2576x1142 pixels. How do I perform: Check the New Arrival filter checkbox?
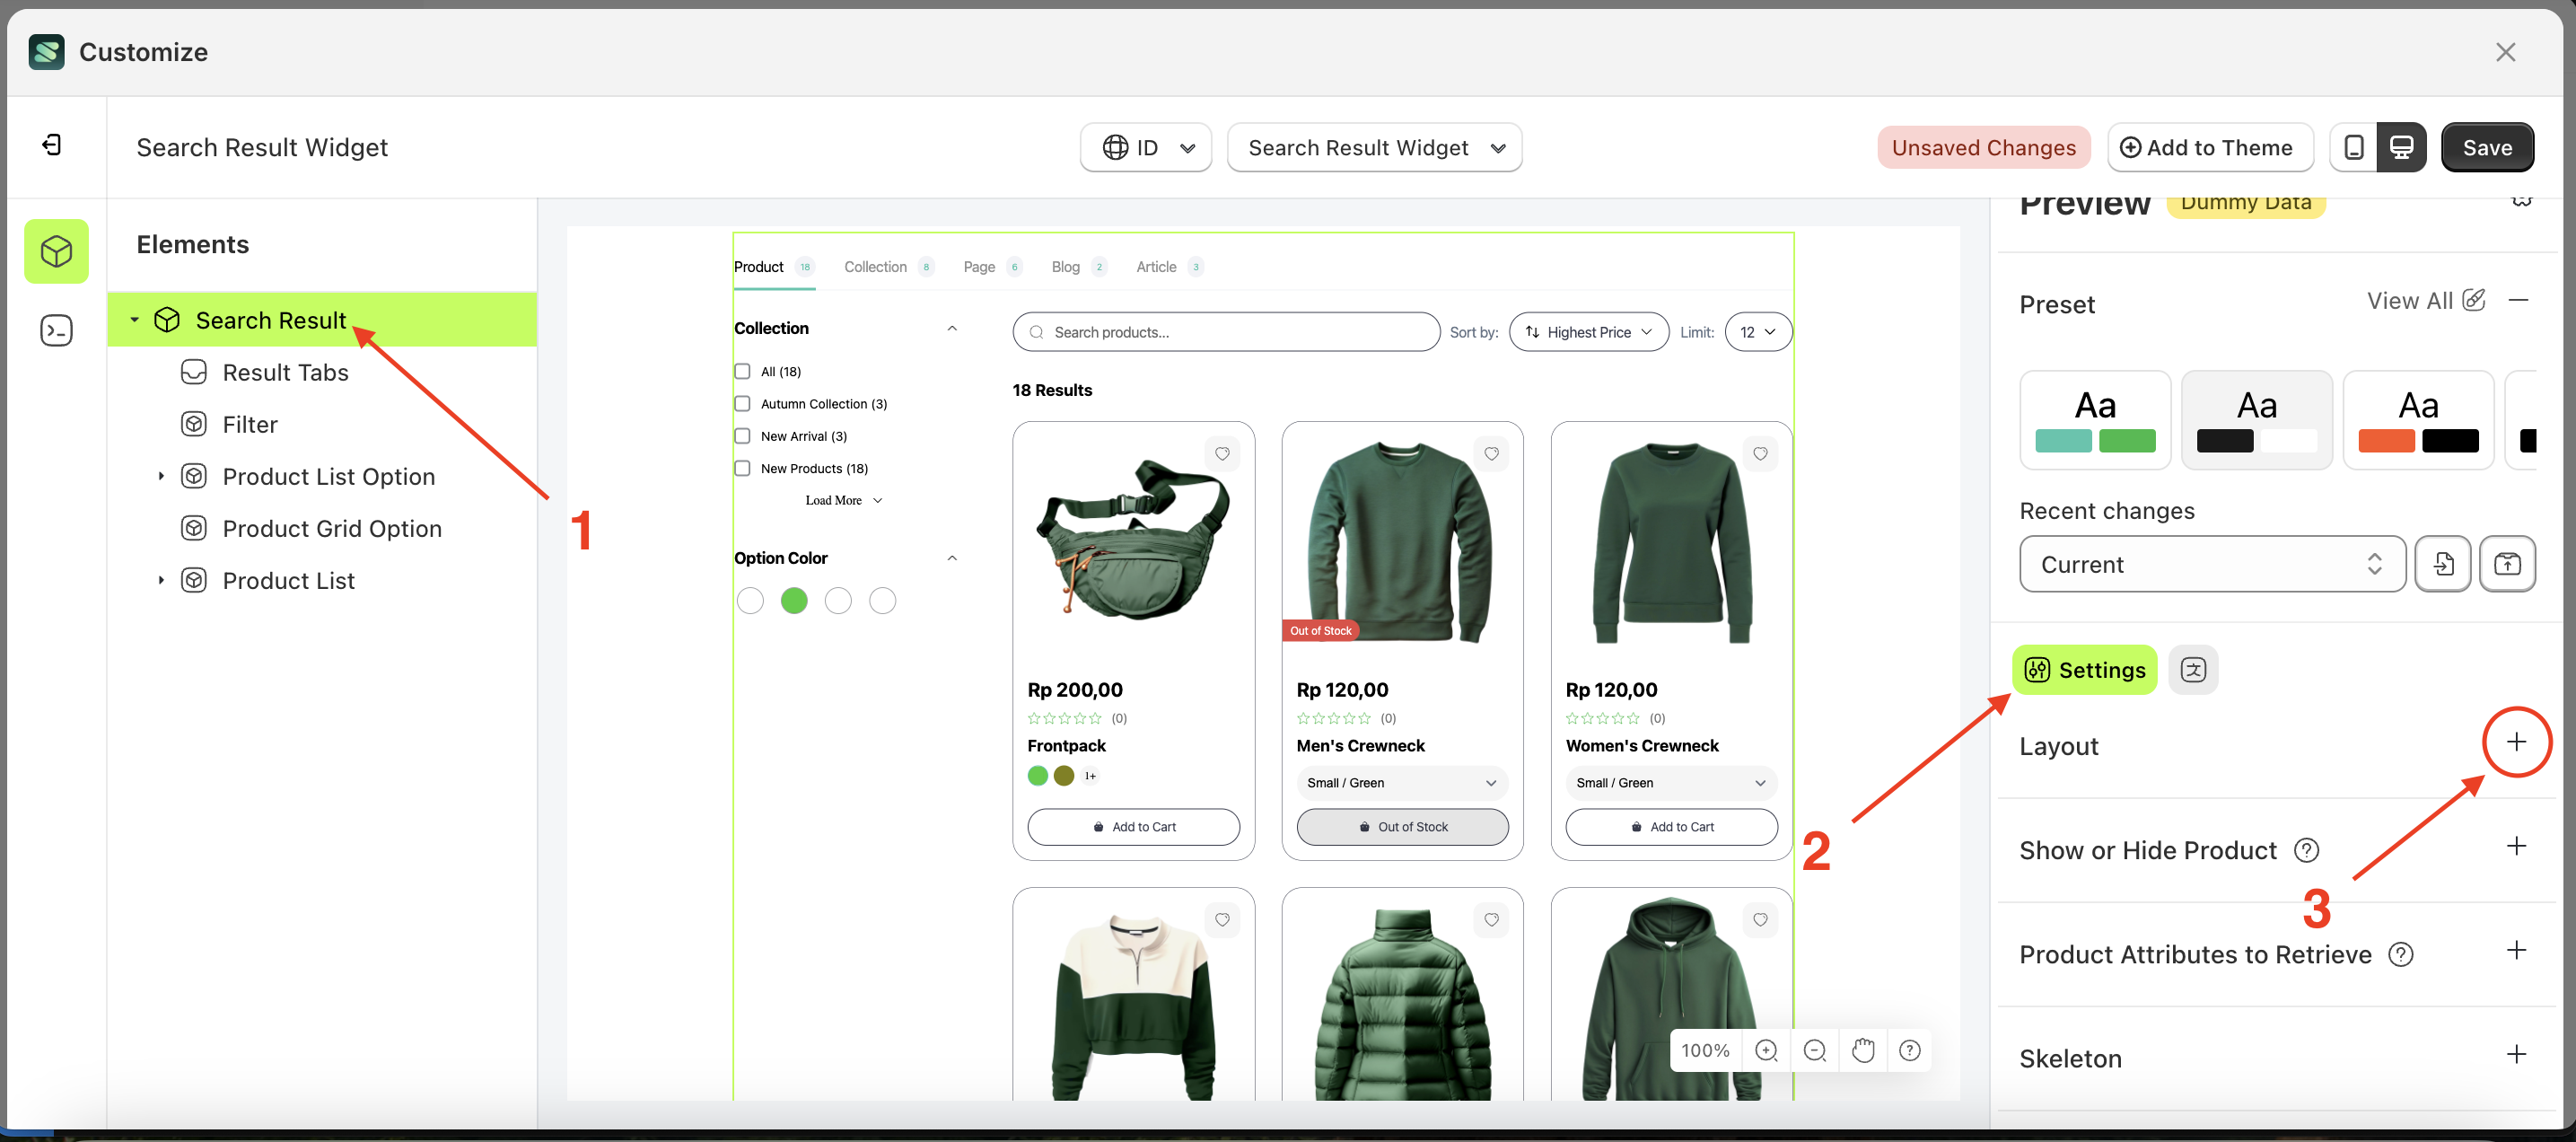[x=742, y=436]
